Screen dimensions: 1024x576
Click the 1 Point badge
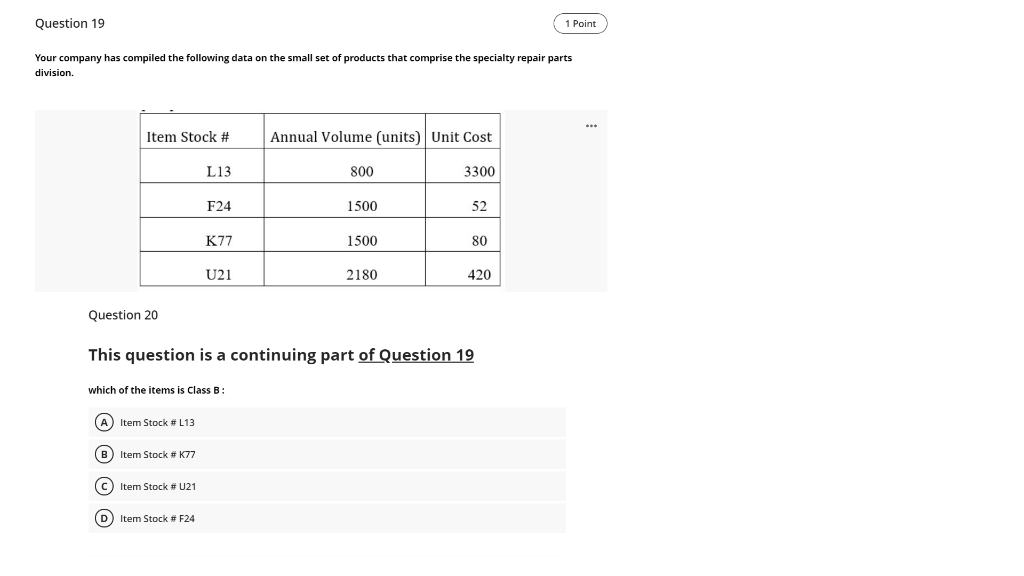pos(580,22)
